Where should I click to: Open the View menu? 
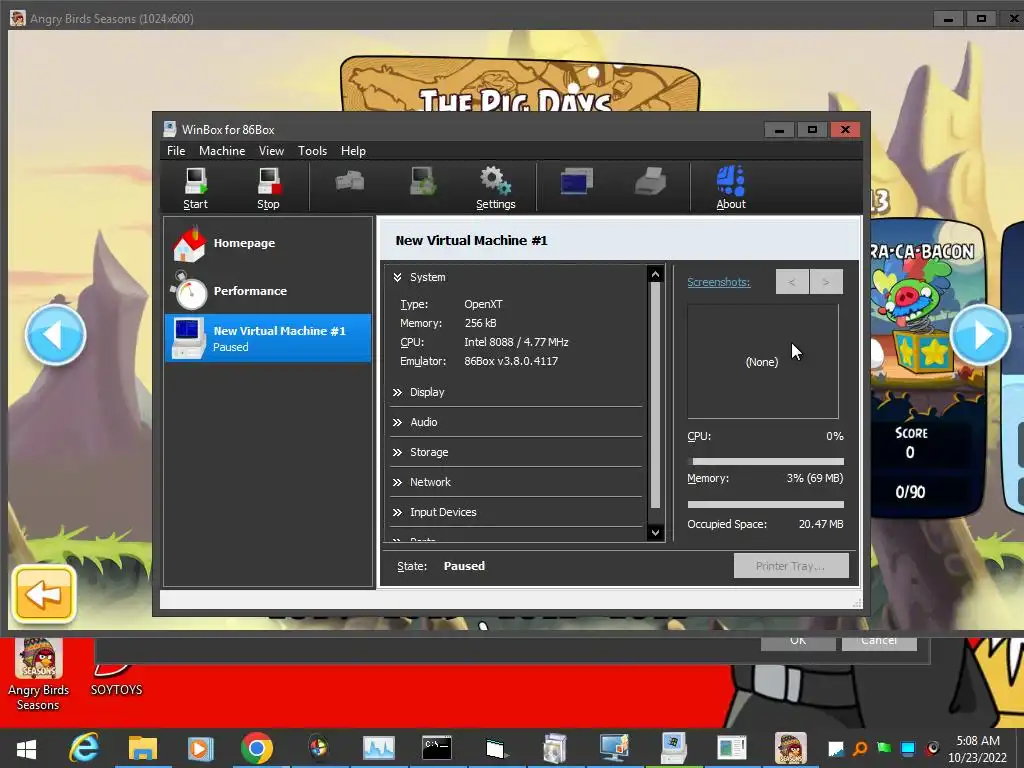(271, 151)
